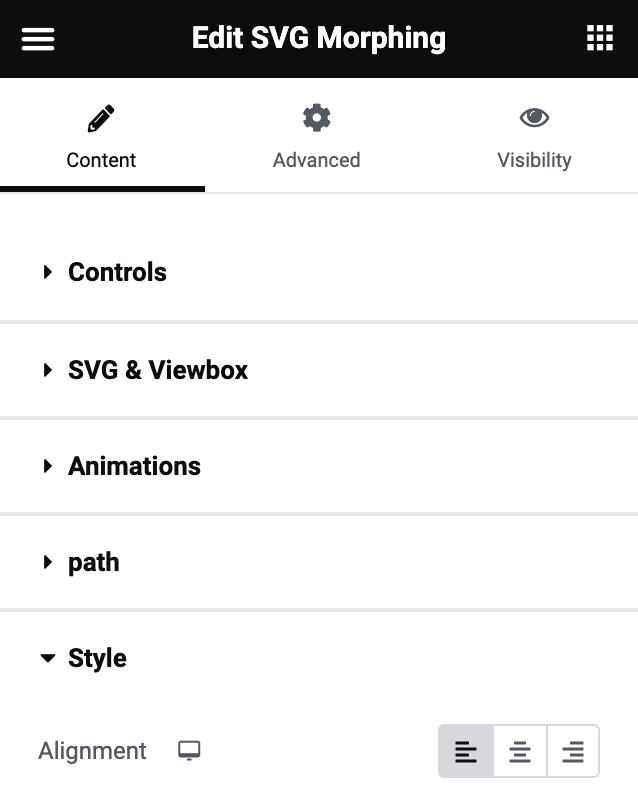The image size is (638, 808).
Task: Expand the Animations section arrow
Action: (48, 466)
